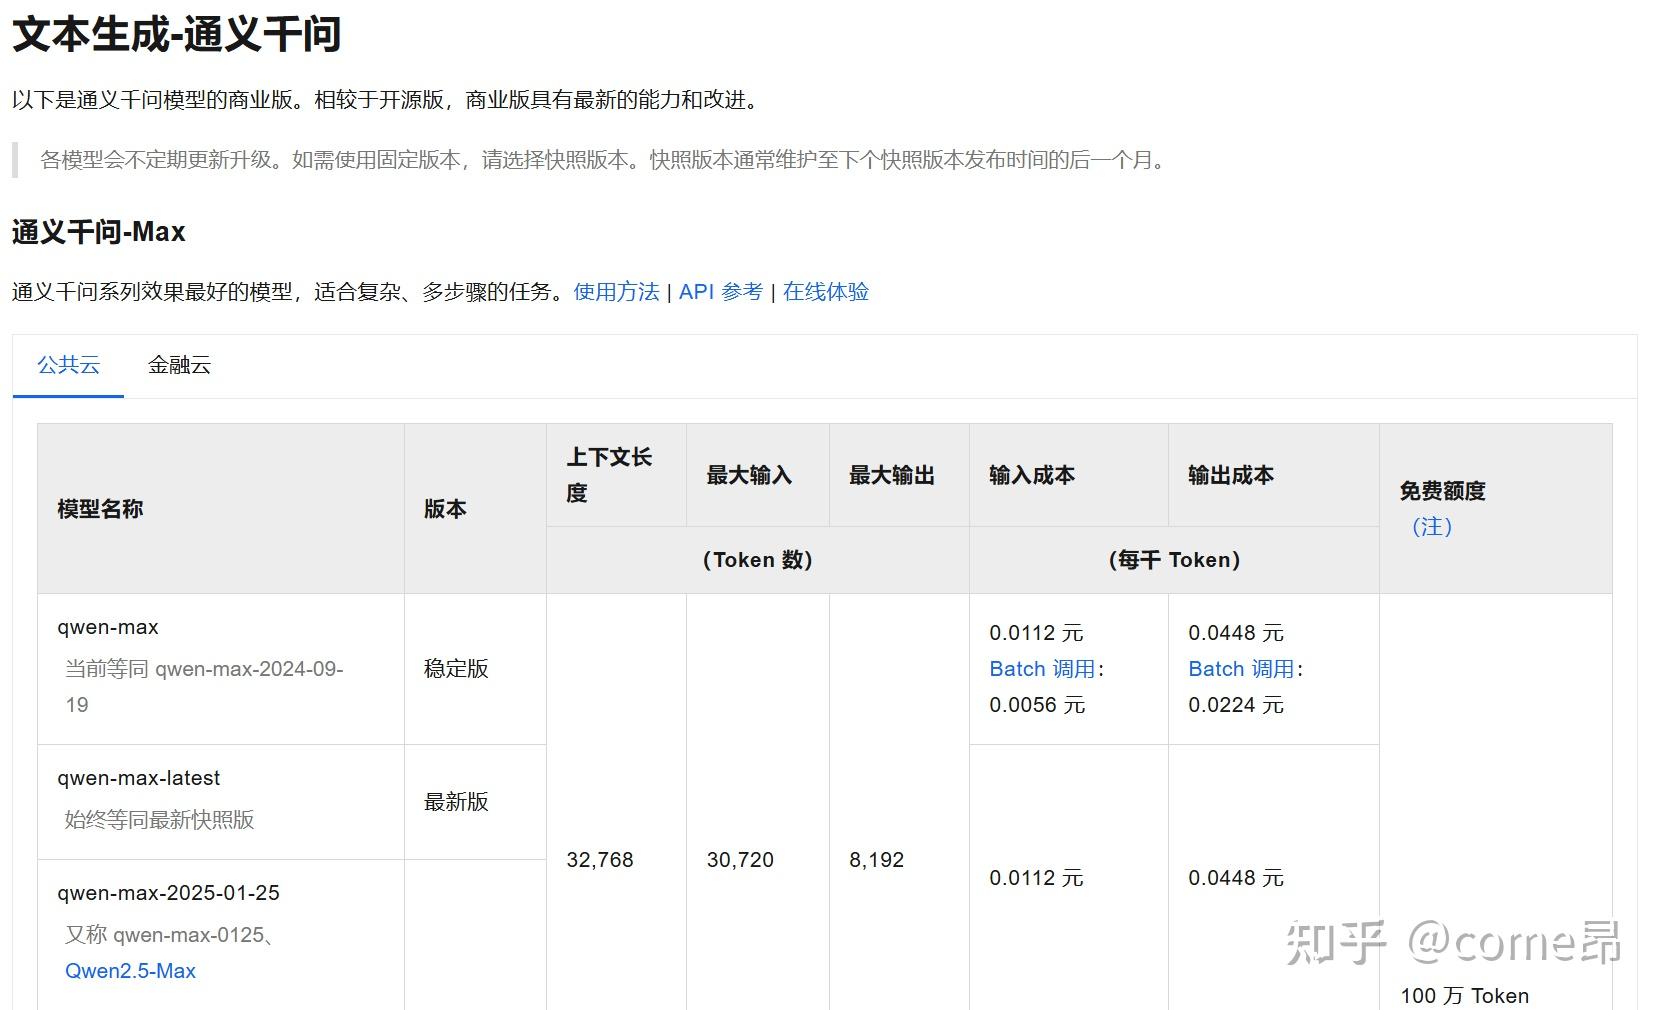Select the qwen-max-2025-01-25 model name

pyautogui.click(x=168, y=893)
